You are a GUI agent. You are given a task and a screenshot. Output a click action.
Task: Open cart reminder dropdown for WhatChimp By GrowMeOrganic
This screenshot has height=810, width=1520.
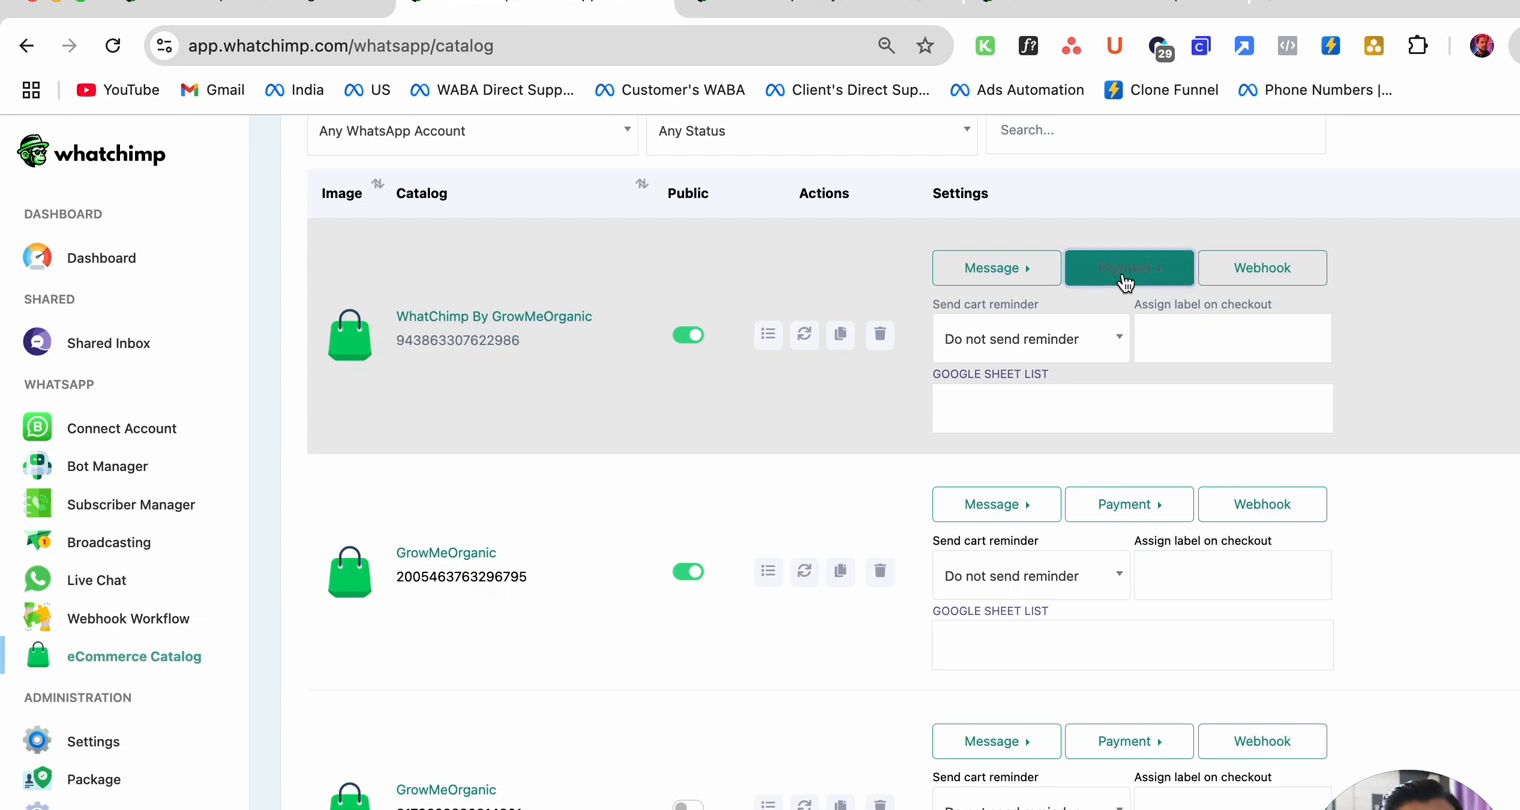[1031, 339]
